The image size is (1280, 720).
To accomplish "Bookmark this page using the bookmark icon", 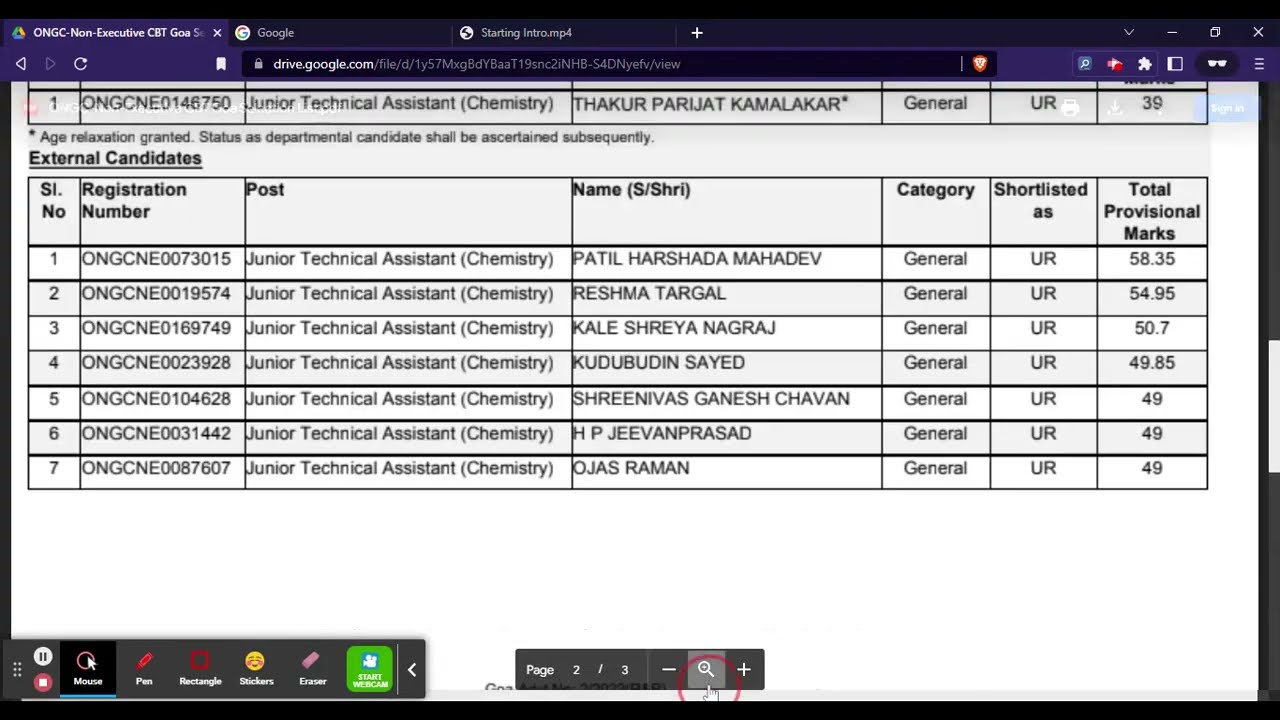I will 221,63.
